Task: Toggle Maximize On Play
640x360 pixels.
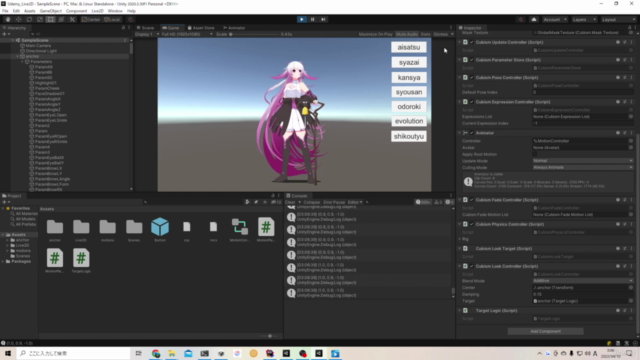Action: (x=376, y=34)
